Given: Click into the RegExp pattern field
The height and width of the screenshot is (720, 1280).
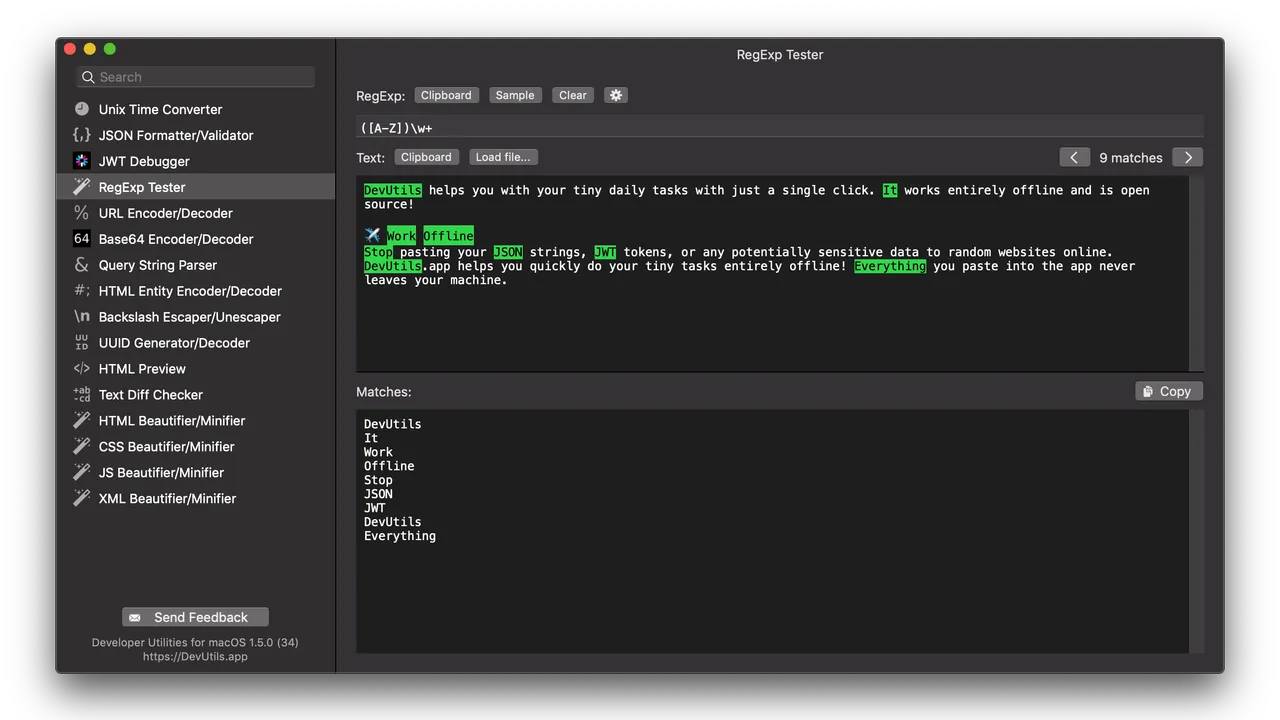Looking at the screenshot, I should point(780,128).
